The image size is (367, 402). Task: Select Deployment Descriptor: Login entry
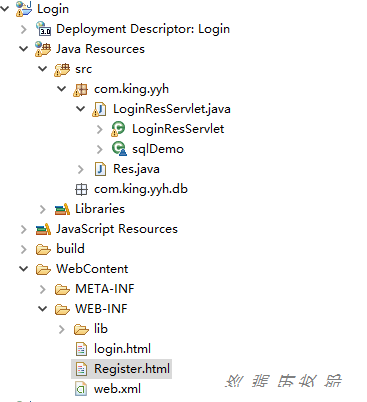143,29
